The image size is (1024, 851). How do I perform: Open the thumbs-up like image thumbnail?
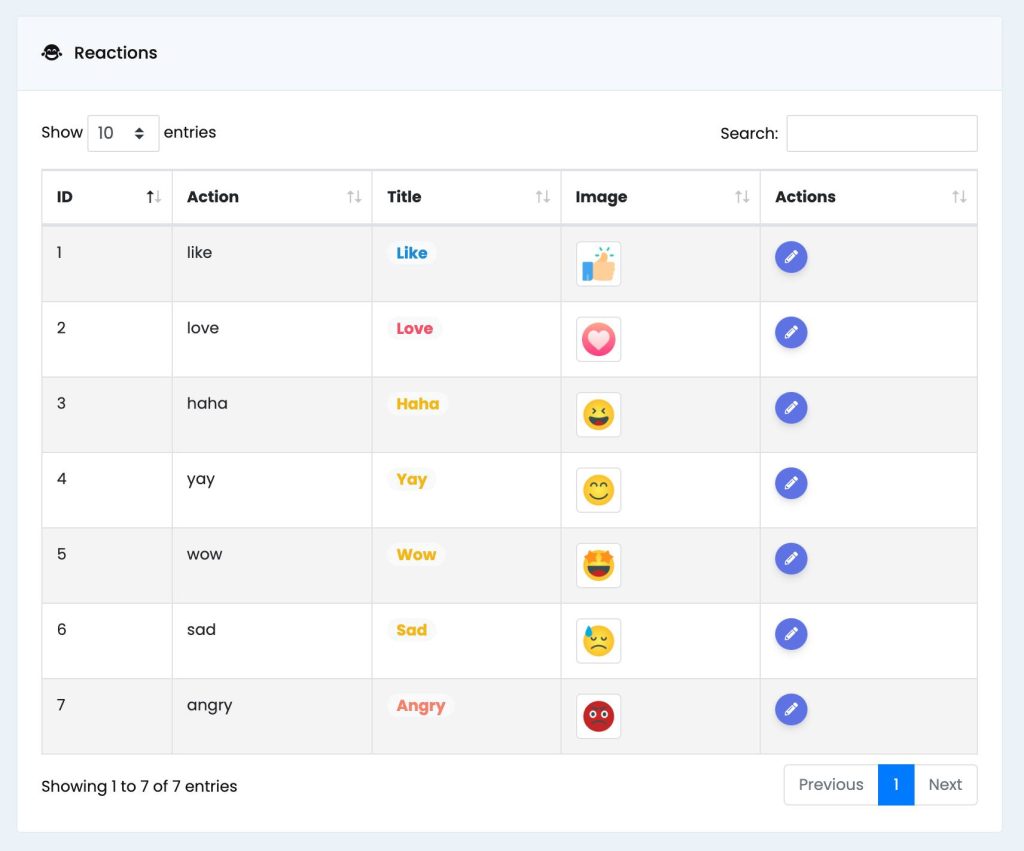598,264
